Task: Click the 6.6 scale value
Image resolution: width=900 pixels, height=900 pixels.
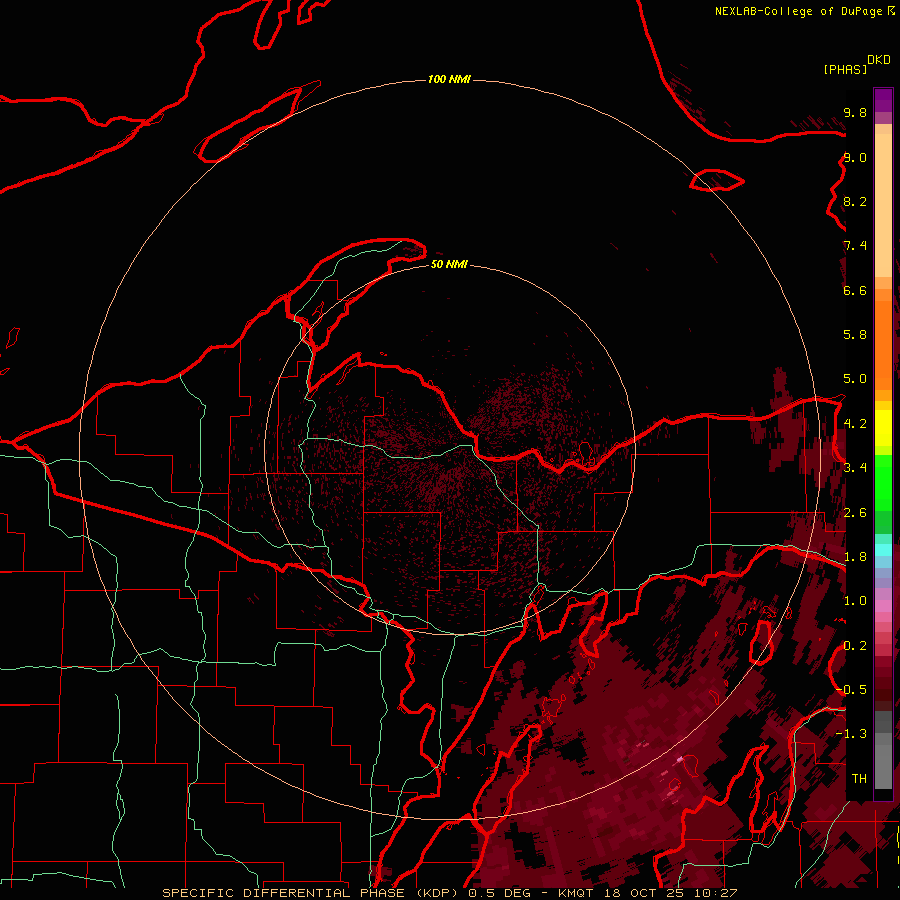Action: [855, 290]
